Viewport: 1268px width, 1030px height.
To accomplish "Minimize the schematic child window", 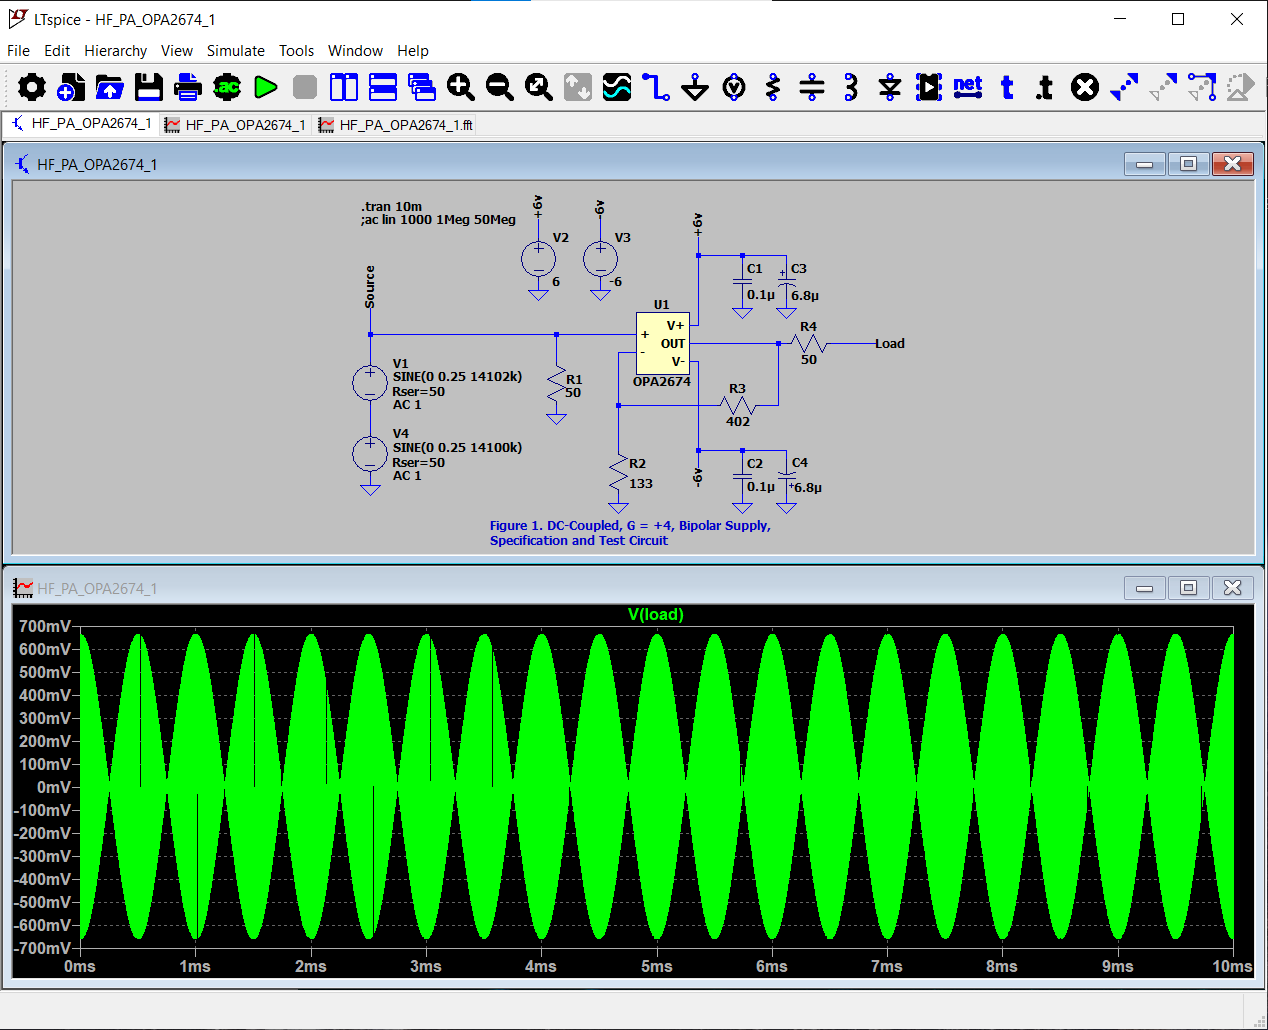I will (x=1144, y=164).
